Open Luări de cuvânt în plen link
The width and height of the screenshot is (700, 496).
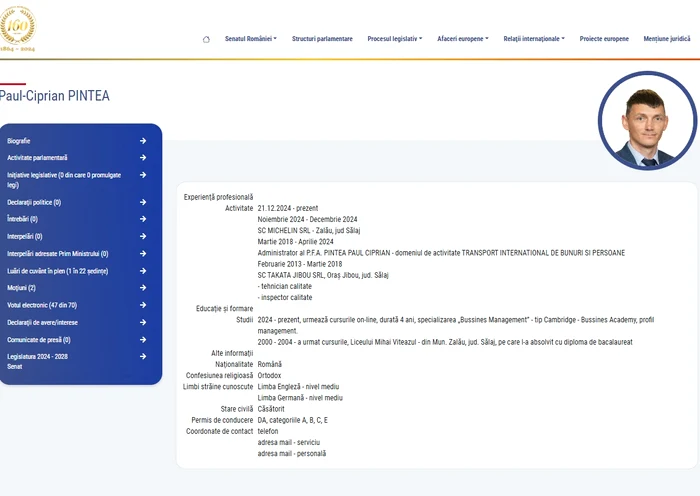58,271
